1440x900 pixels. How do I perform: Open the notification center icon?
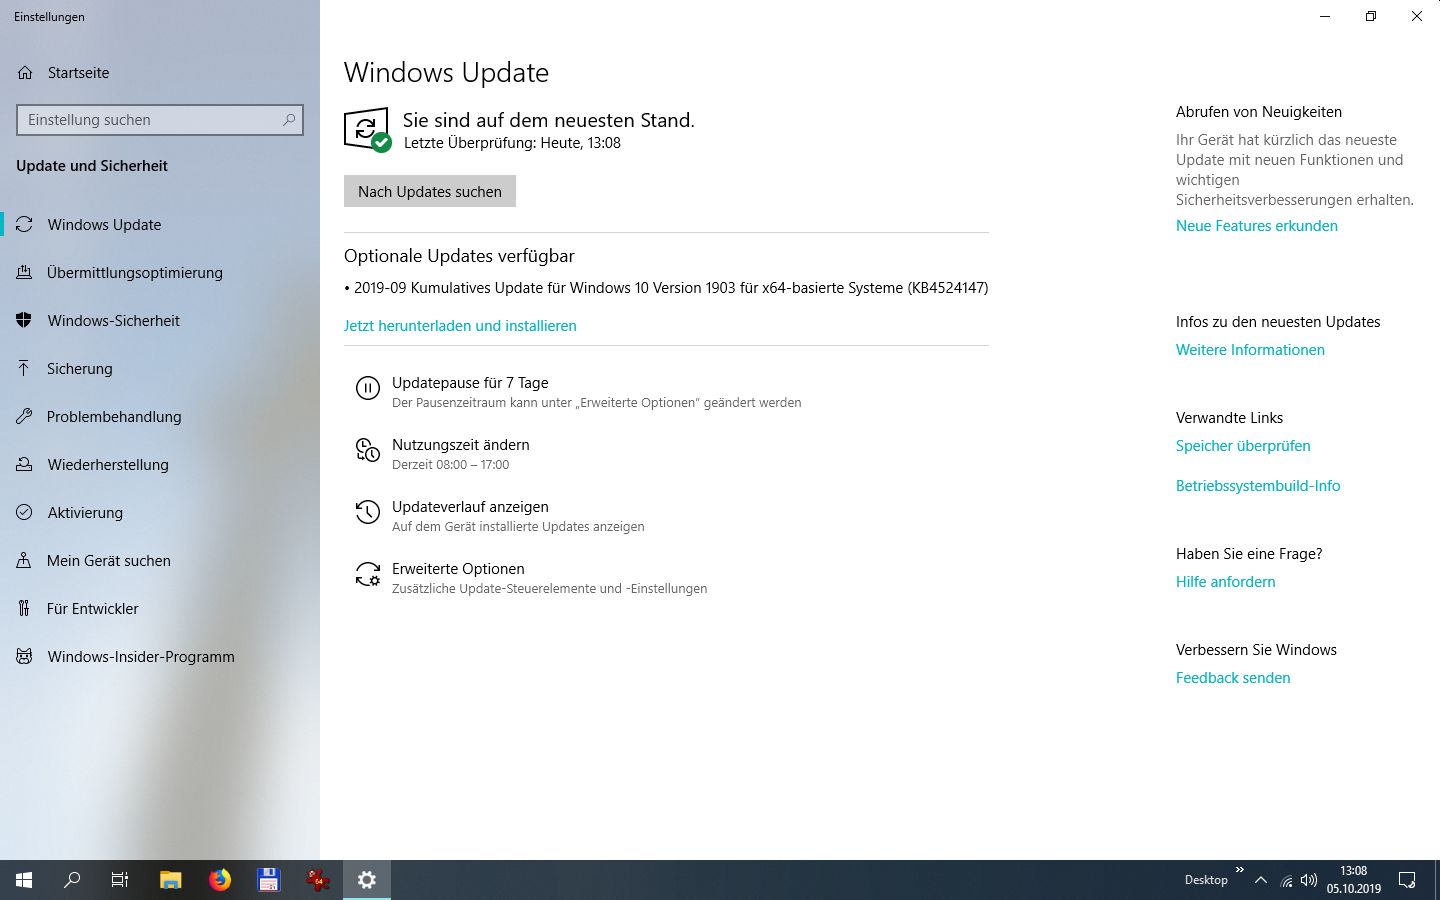tap(1407, 881)
